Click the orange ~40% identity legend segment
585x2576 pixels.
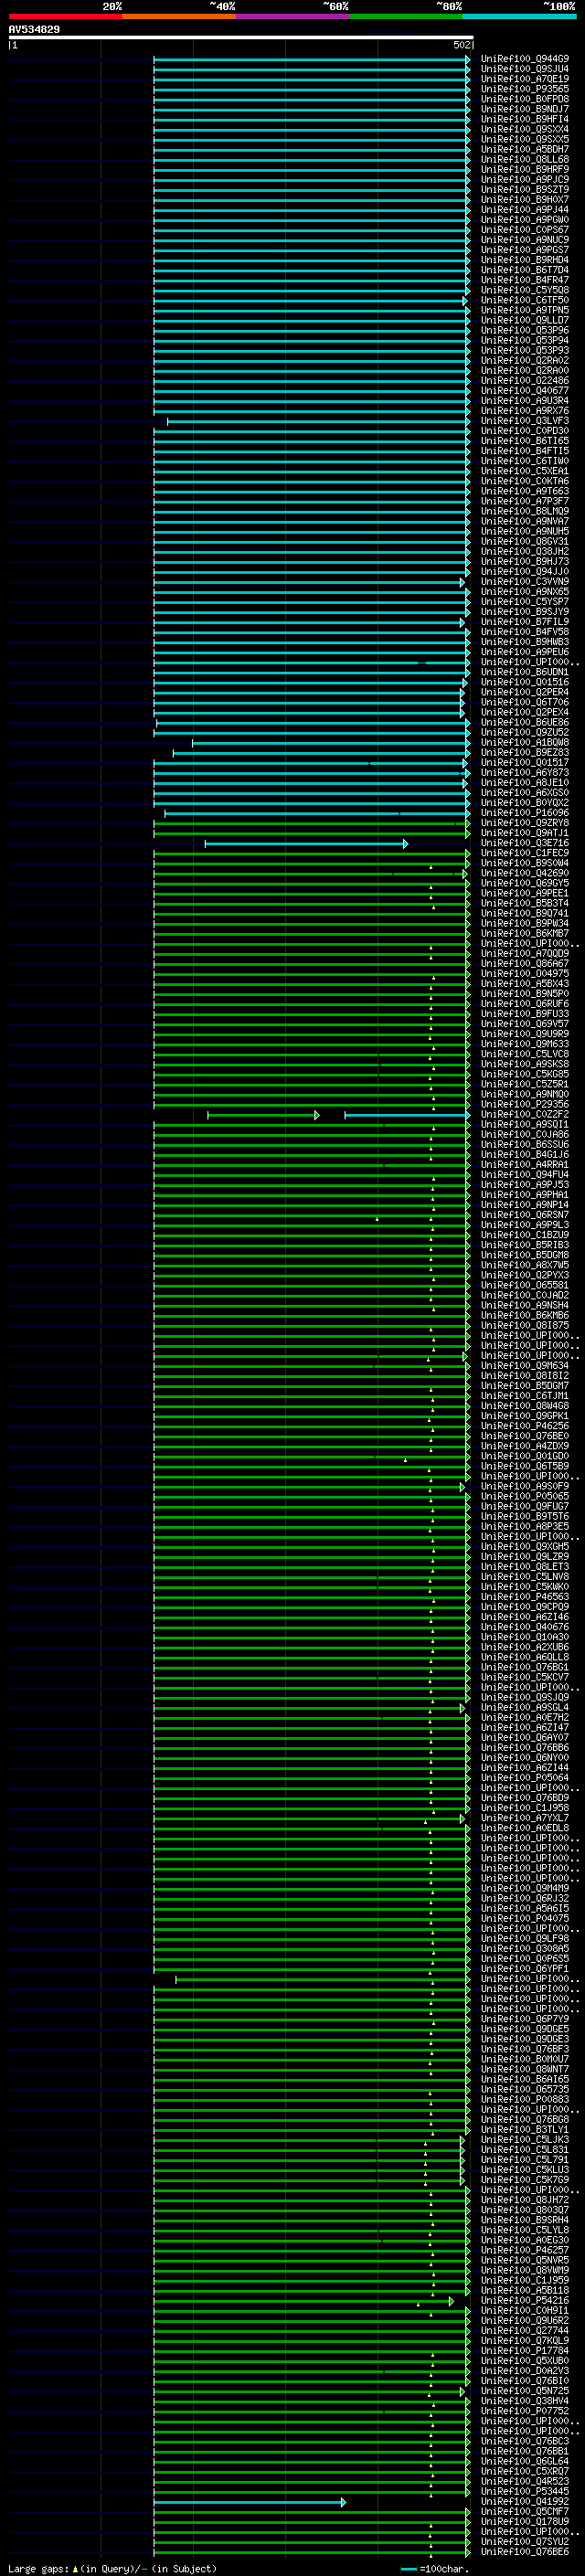coord(180,16)
